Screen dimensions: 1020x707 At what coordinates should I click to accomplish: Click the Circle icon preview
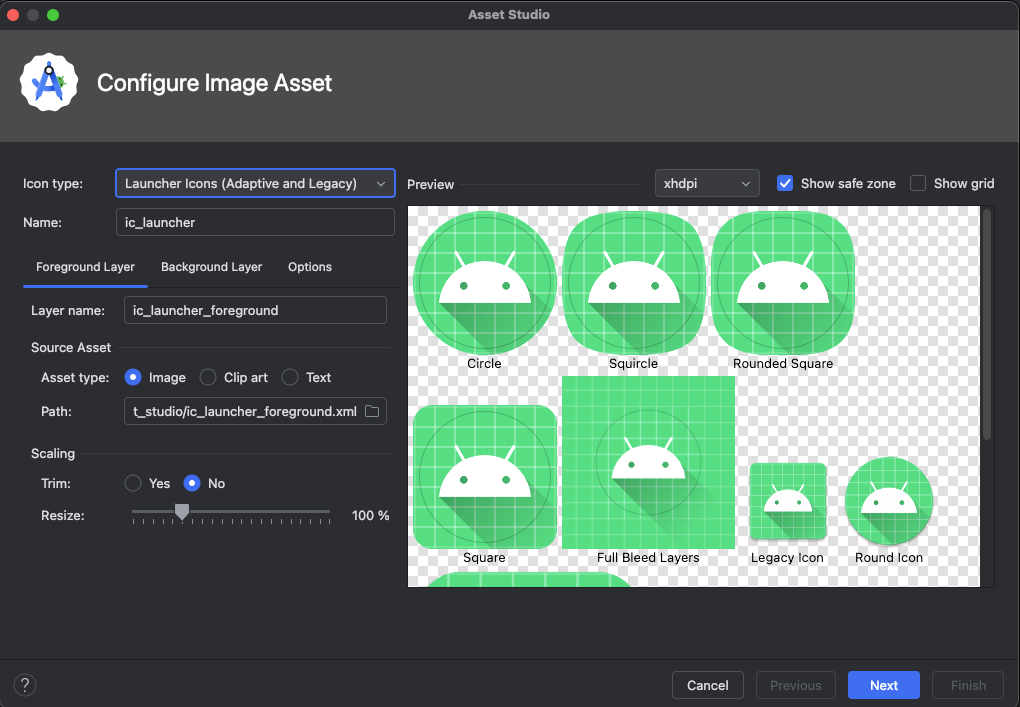point(485,283)
